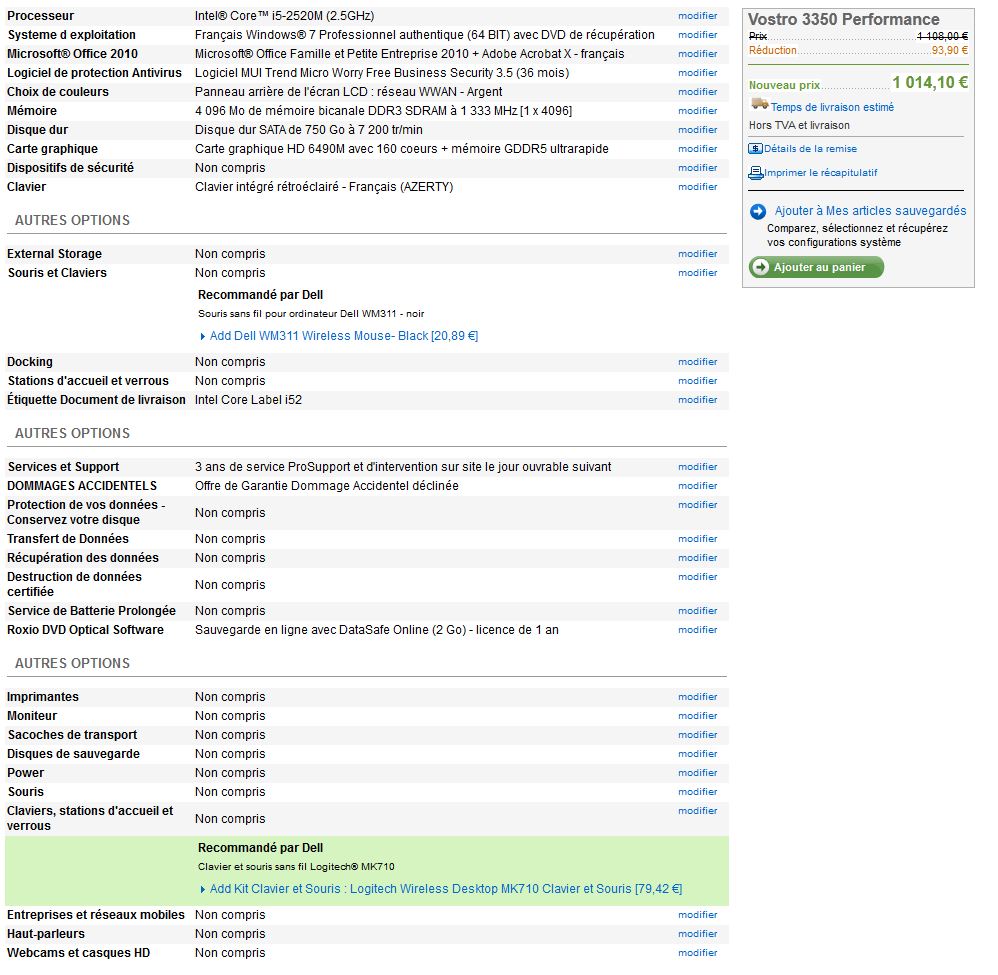Click the printer icon for summary
The image size is (998, 975).
pyautogui.click(x=756, y=173)
